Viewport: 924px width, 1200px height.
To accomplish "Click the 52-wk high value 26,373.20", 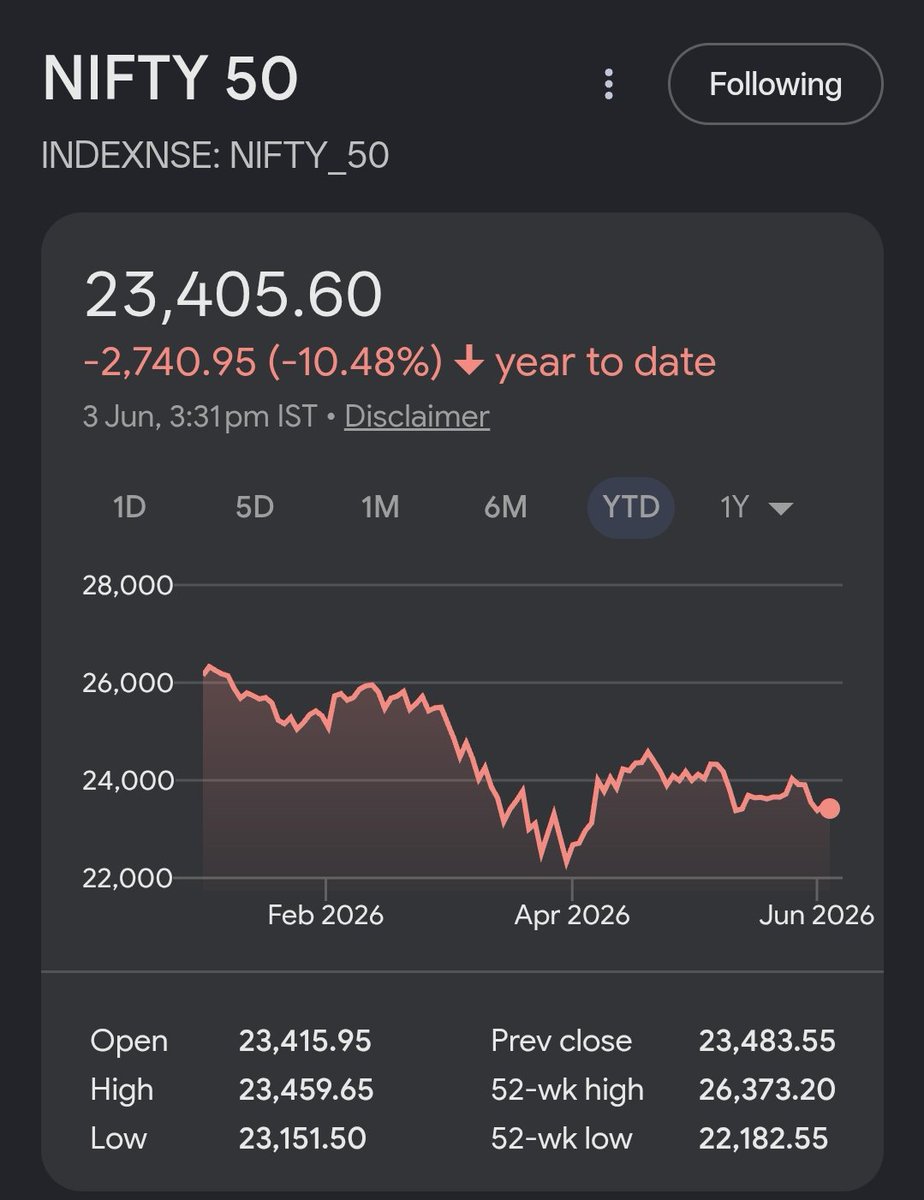I will (767, 1089).
